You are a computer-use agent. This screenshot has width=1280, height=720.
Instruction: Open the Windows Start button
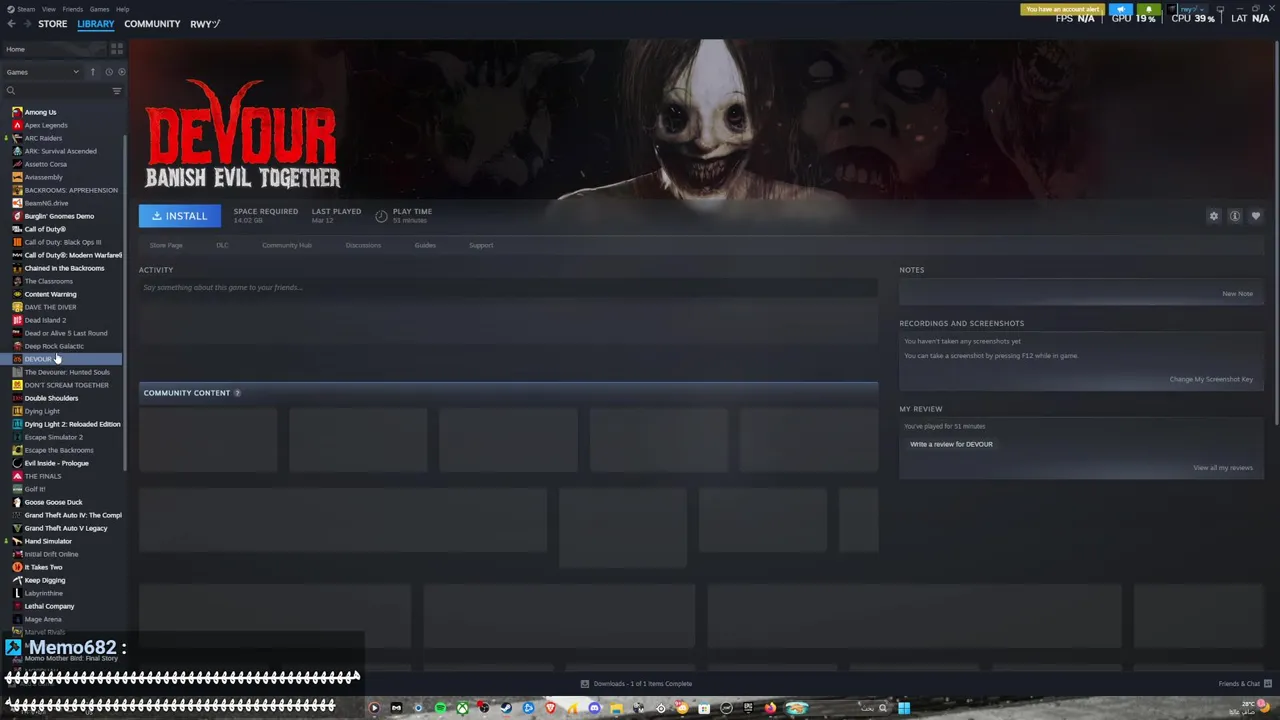pyautogui.click(x=904, y=708)
